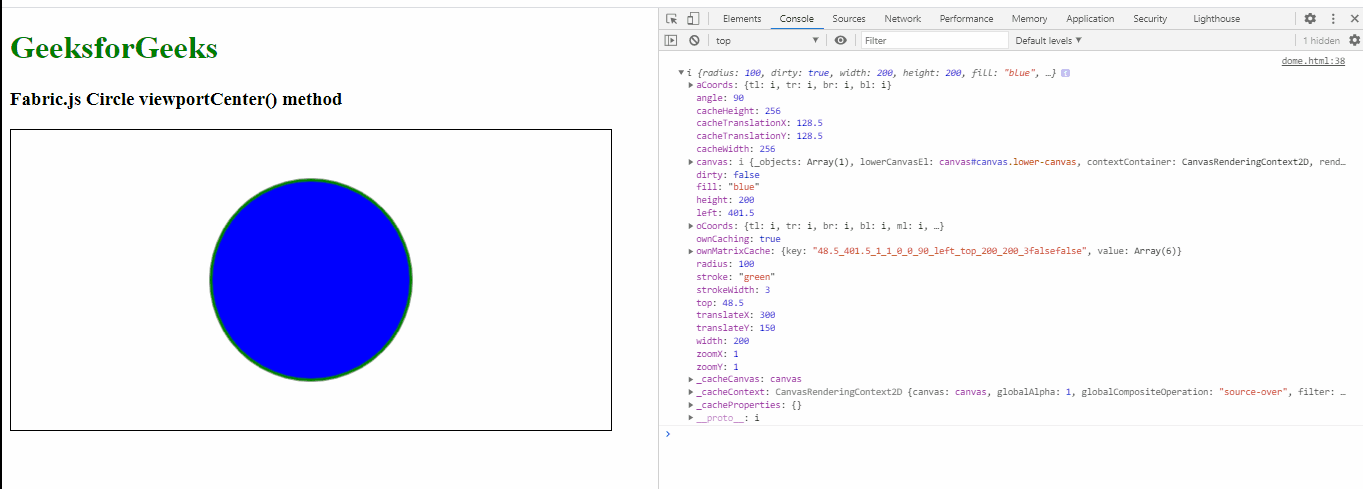Select the cacheWidth: 256 row
The height and width of the screenshot is (489, 1363).
(x=736, y=149)
